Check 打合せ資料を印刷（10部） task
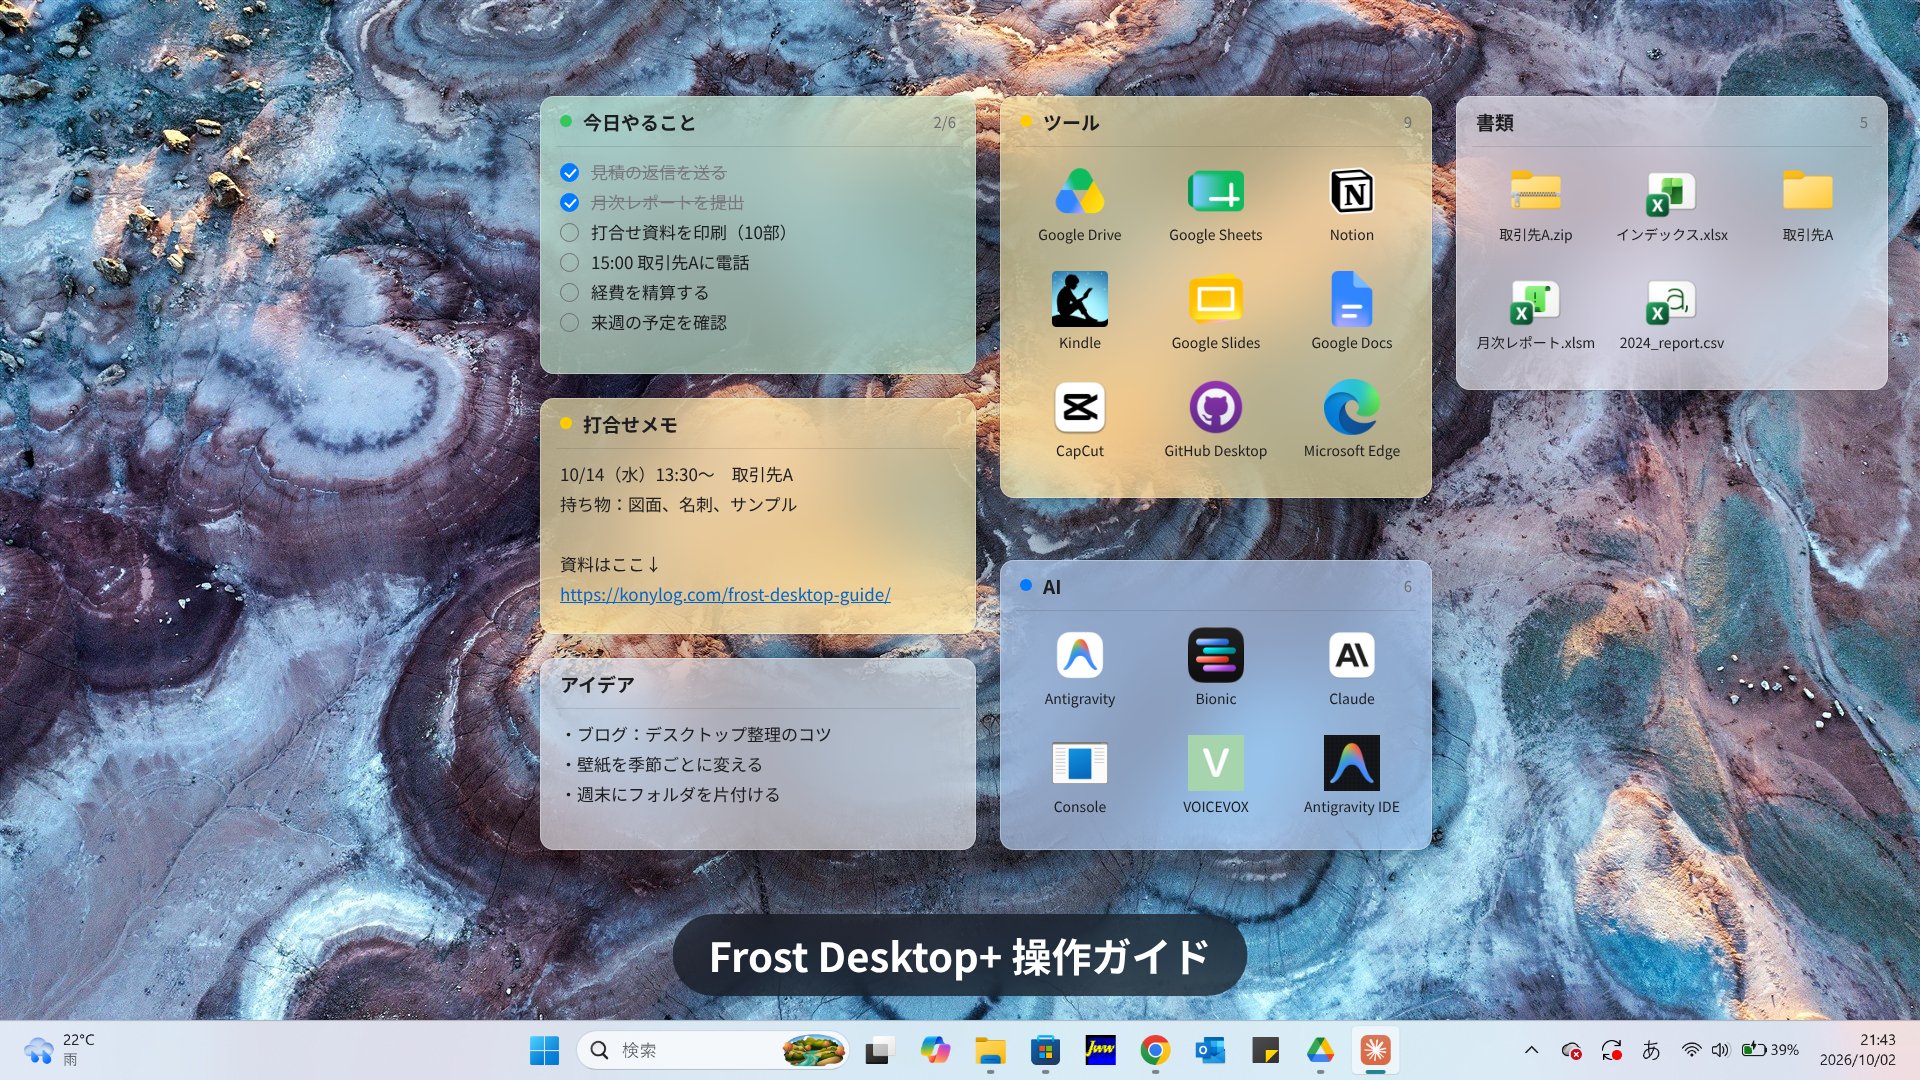The image size is (1920, 1080). [x=570, y=233]
